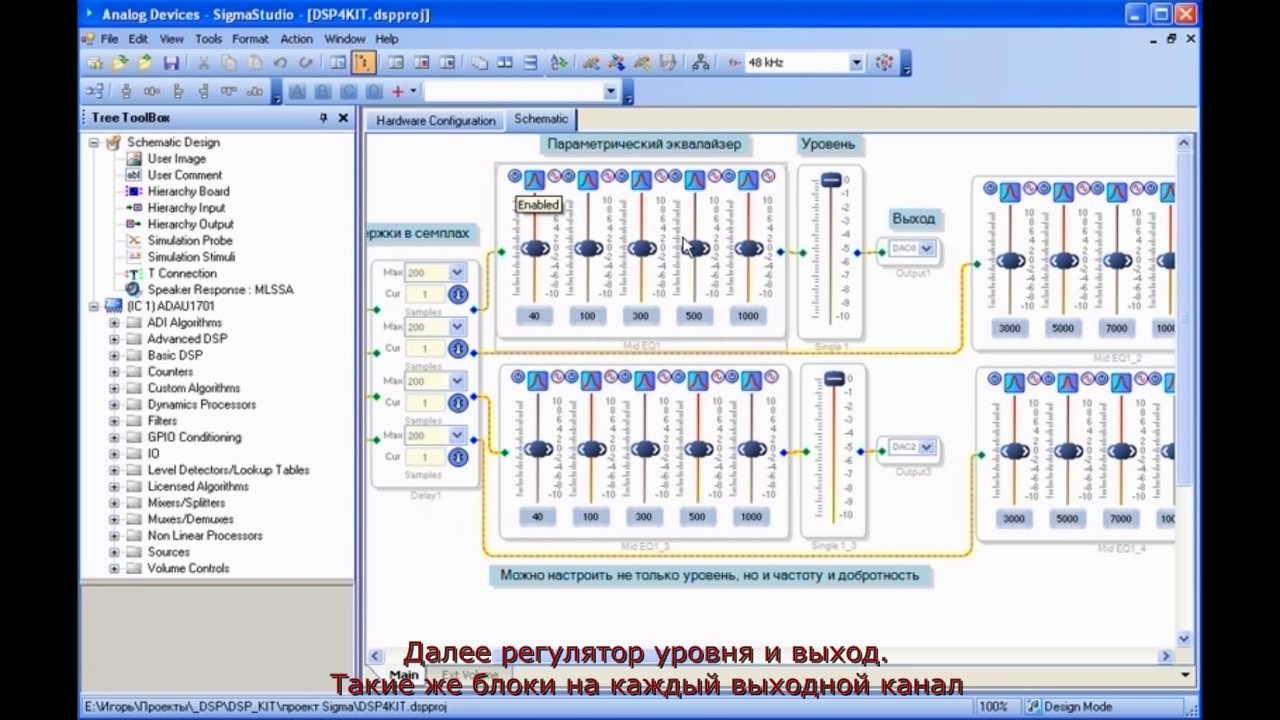Screen dimensions: 1280x720
Task: Click the Copy toolbar icon
Action: [229, 62]
